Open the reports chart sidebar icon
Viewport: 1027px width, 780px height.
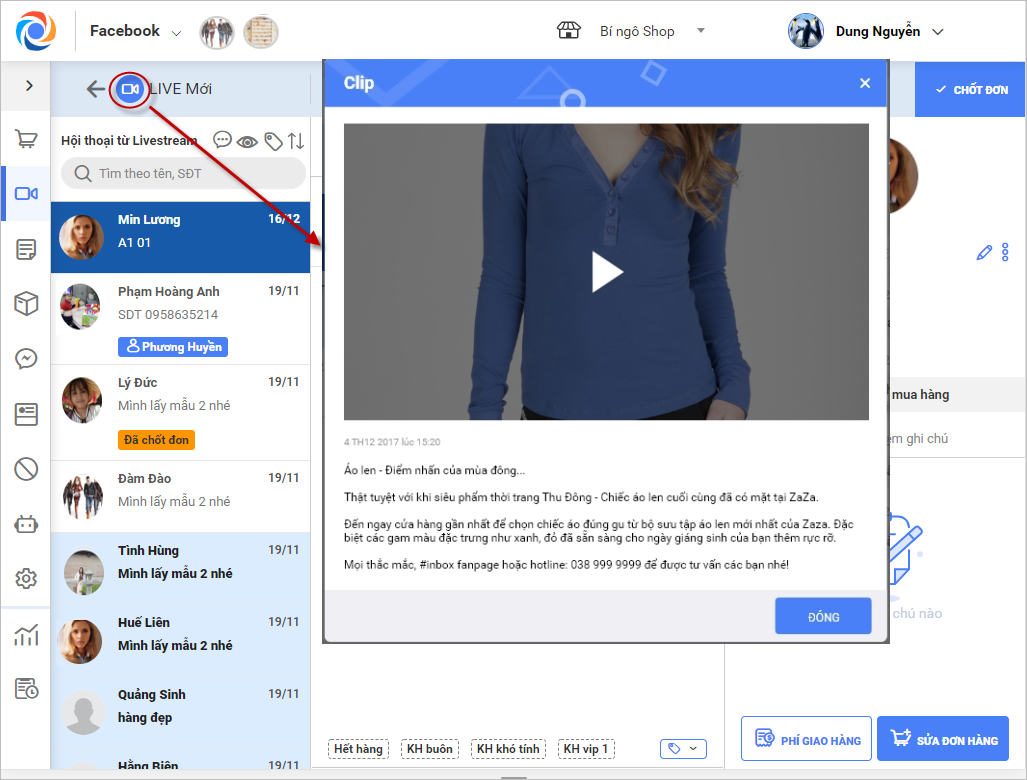click(x=26, y=634)
